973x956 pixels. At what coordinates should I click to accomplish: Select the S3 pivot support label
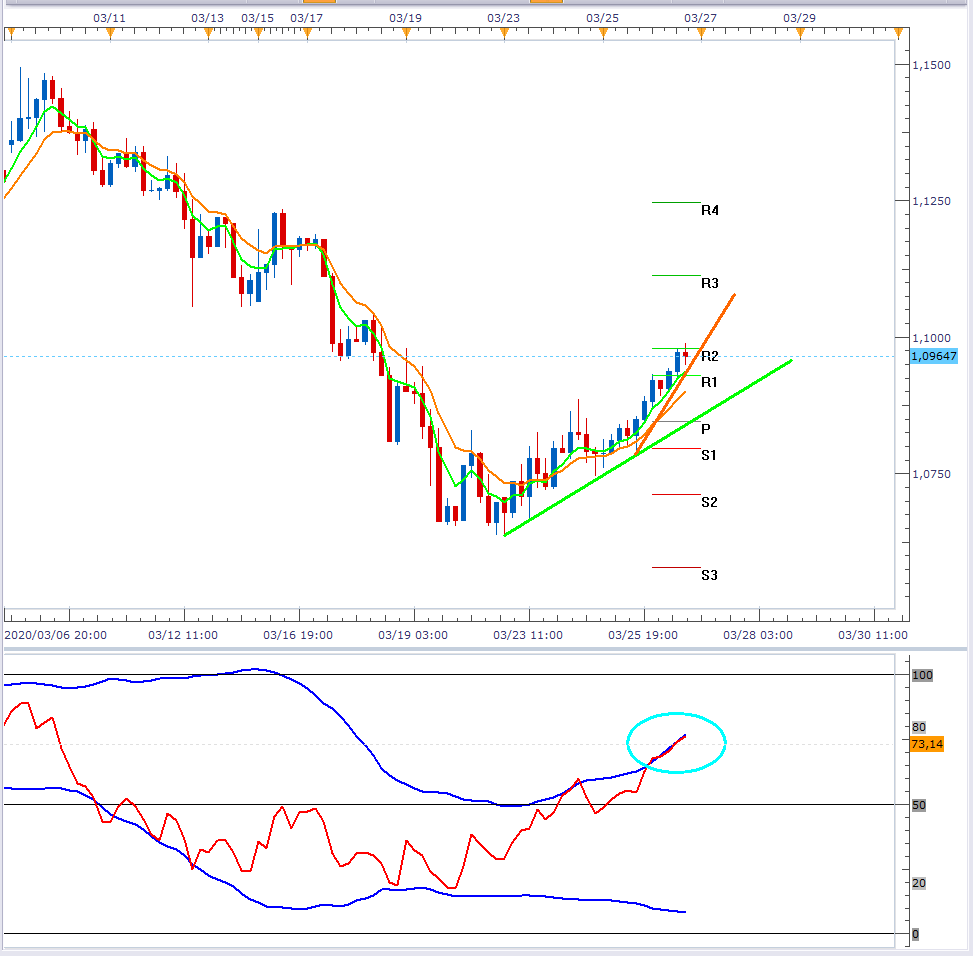pos(709,575)
